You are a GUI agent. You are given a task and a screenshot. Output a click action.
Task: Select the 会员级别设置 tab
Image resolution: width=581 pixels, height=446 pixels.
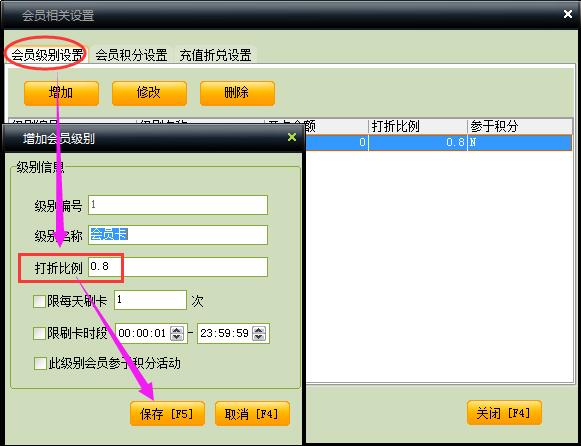coord(47,56)
